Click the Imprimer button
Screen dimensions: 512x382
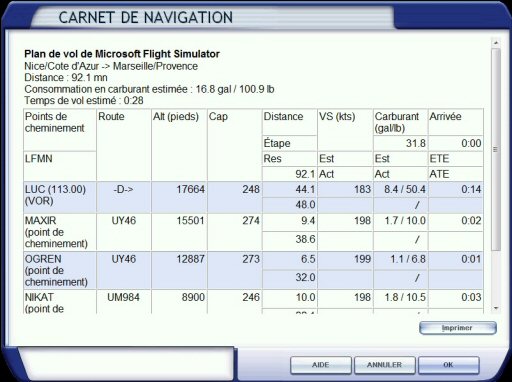458,328
